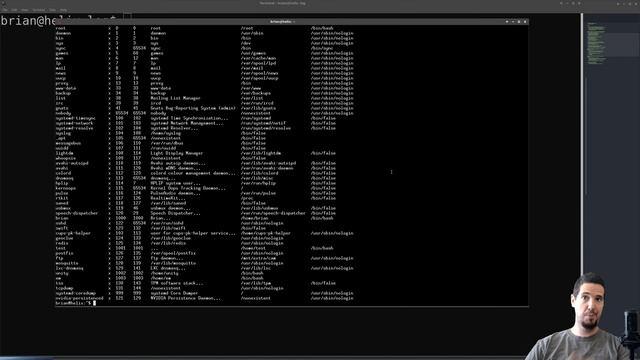Click 'systemd Network Management...' text

[x=187, y=123]
